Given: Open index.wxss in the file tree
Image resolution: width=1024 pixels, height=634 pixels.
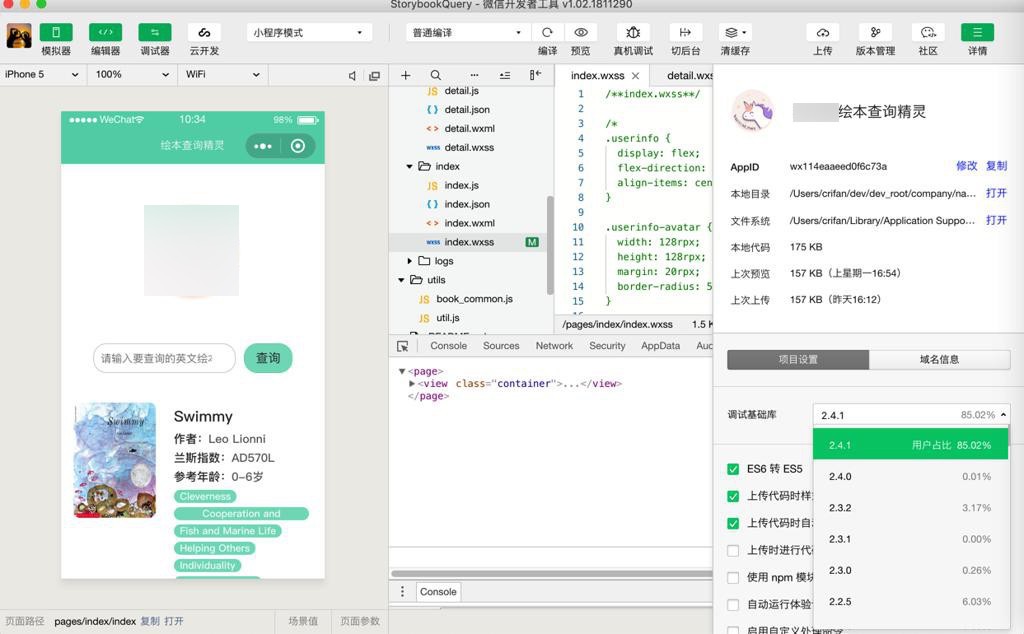Looking at the screenshot, I should coord(469,242).
